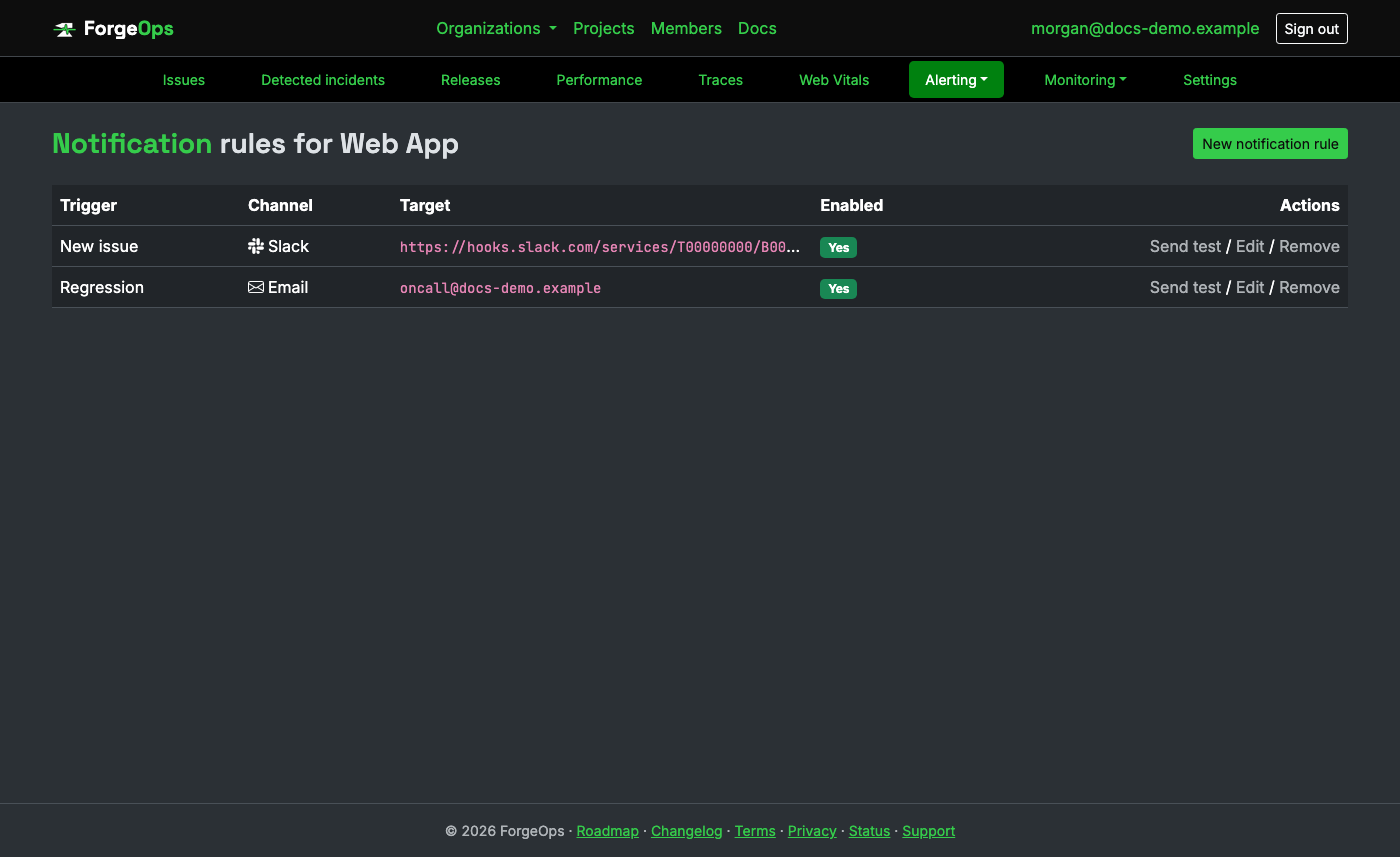Image resolution: width=1400 pixels, height=857 pixels.
Task: Open the Organizations dropdown
Action: click(496, 28)
